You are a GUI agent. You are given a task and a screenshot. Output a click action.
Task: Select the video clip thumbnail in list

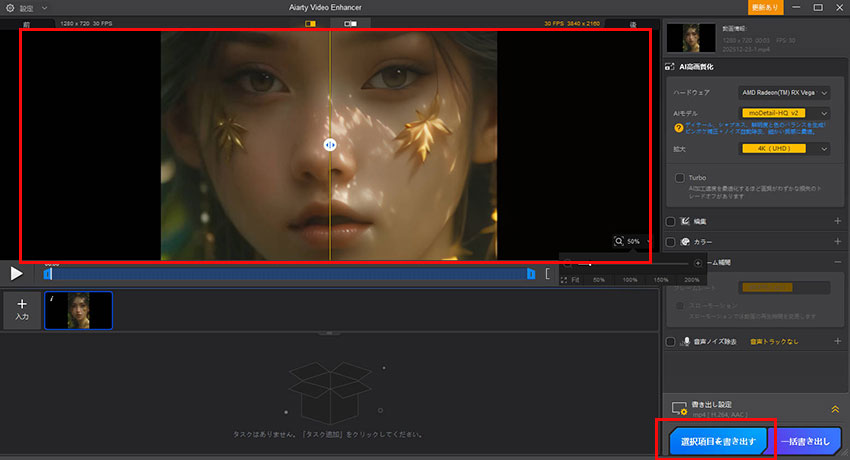(x=78, y=310)
